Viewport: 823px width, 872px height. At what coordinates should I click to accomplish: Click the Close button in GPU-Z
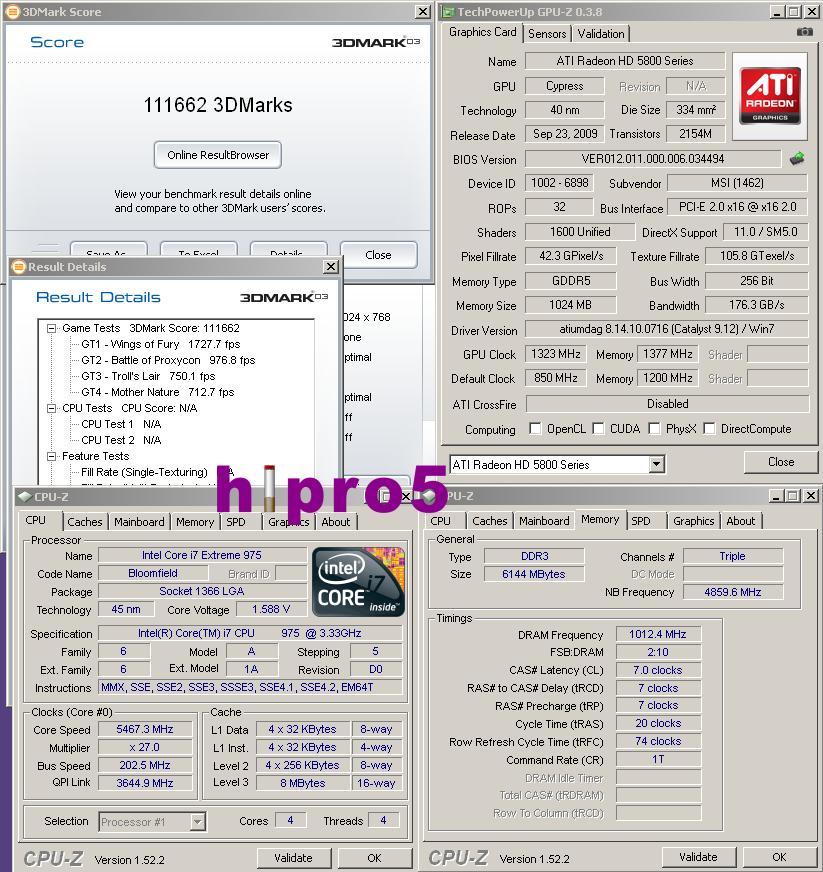click(781, 462)
